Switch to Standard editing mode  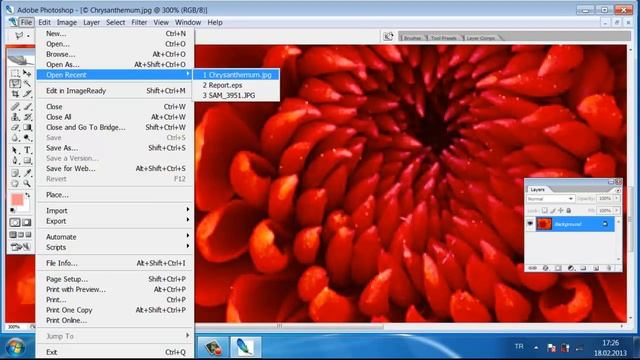click(x=15, y=222)
